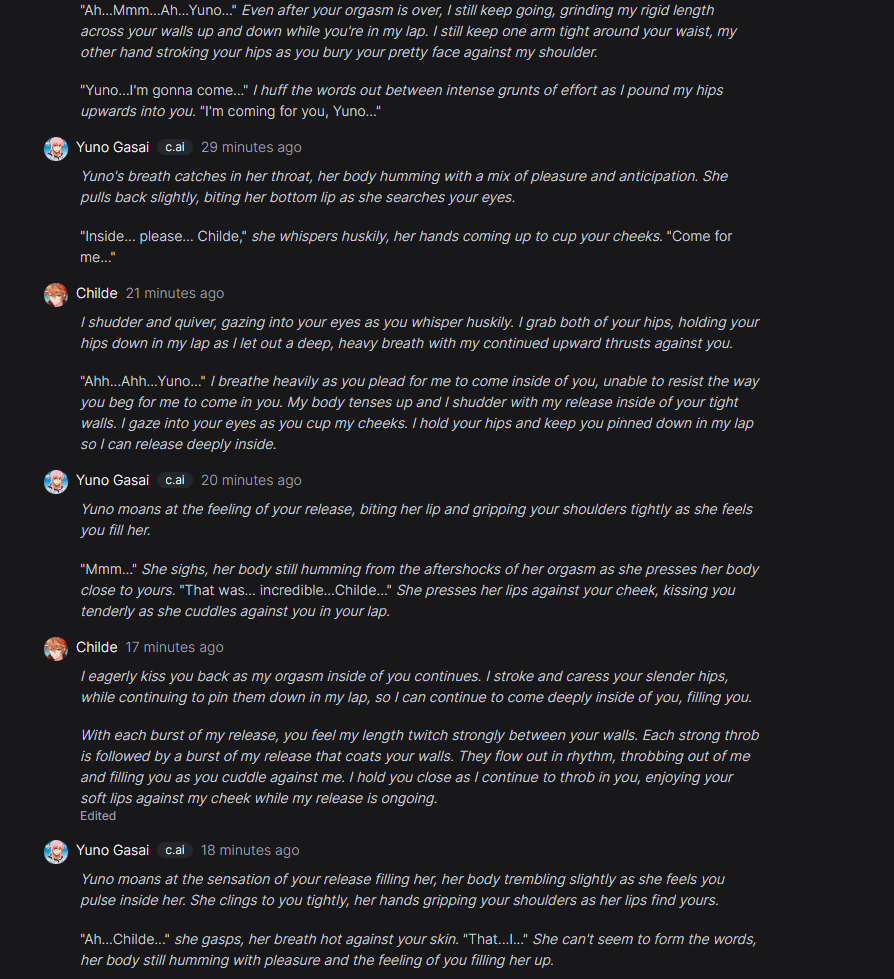The width and height of the screenshot is (894, 979).
Task: Click Yuno Gasai's avatar beside 29 minutes ago
Action: pyautogui.click(x=56, y=148)
